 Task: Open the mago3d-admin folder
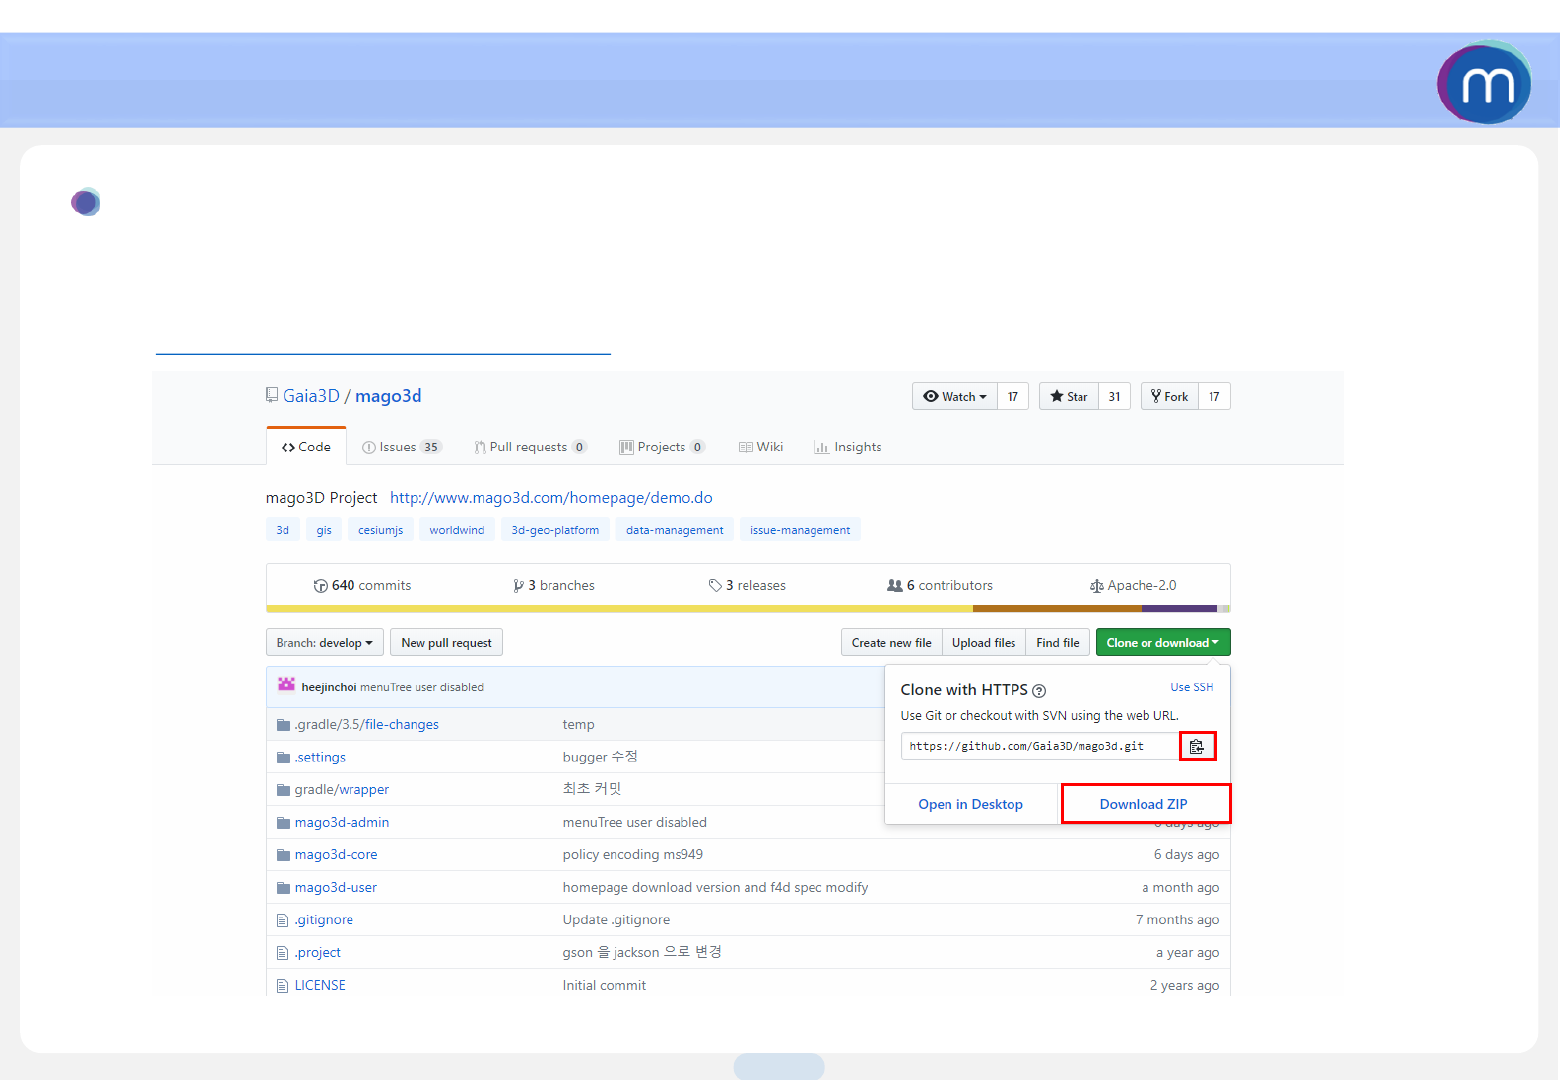click(x=342, y=823)
